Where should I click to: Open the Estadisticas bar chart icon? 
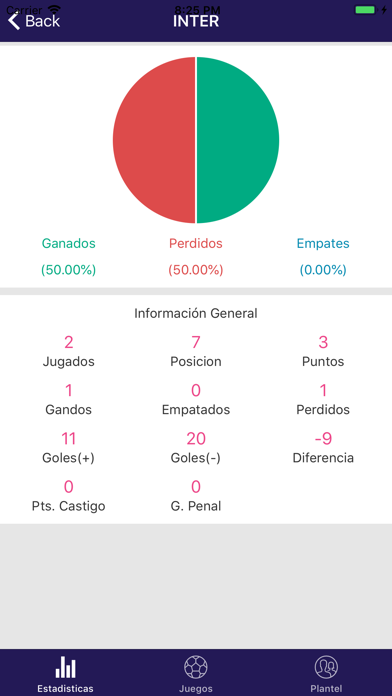point(65,667)
